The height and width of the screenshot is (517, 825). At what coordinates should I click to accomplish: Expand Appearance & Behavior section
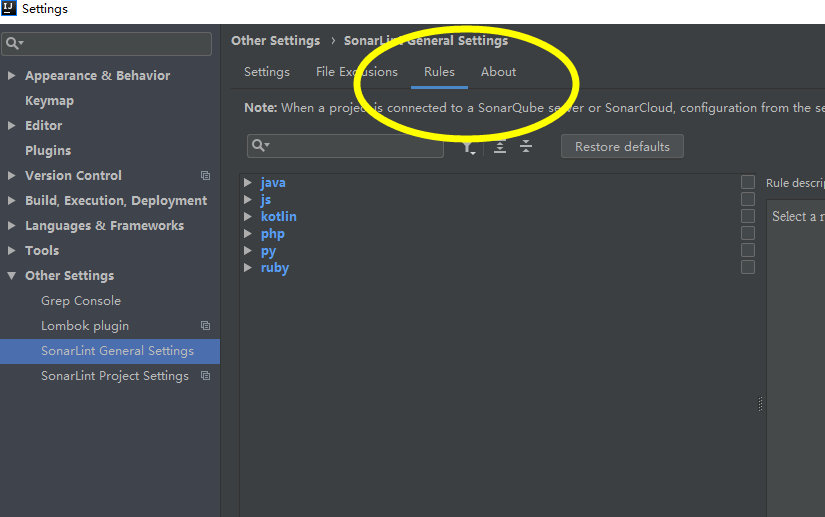[12, 75]
